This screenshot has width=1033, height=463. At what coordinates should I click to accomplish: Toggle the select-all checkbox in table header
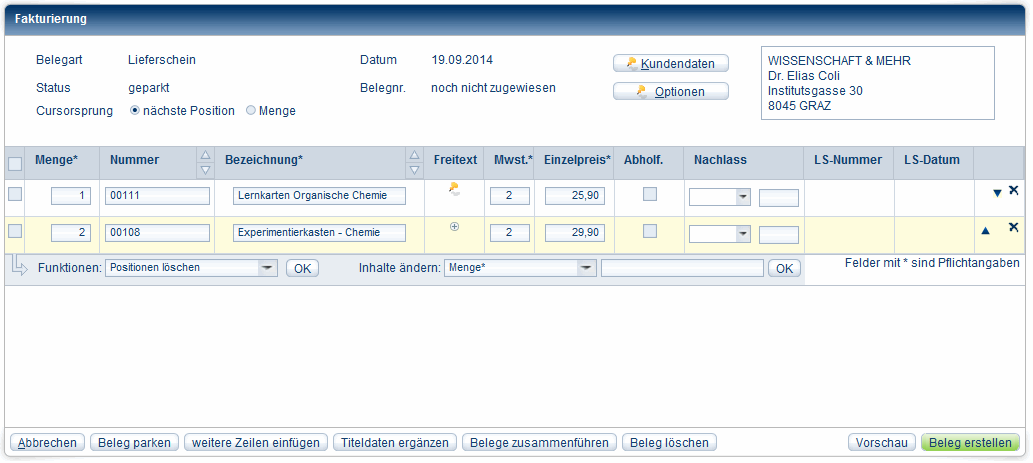point(15,164)
